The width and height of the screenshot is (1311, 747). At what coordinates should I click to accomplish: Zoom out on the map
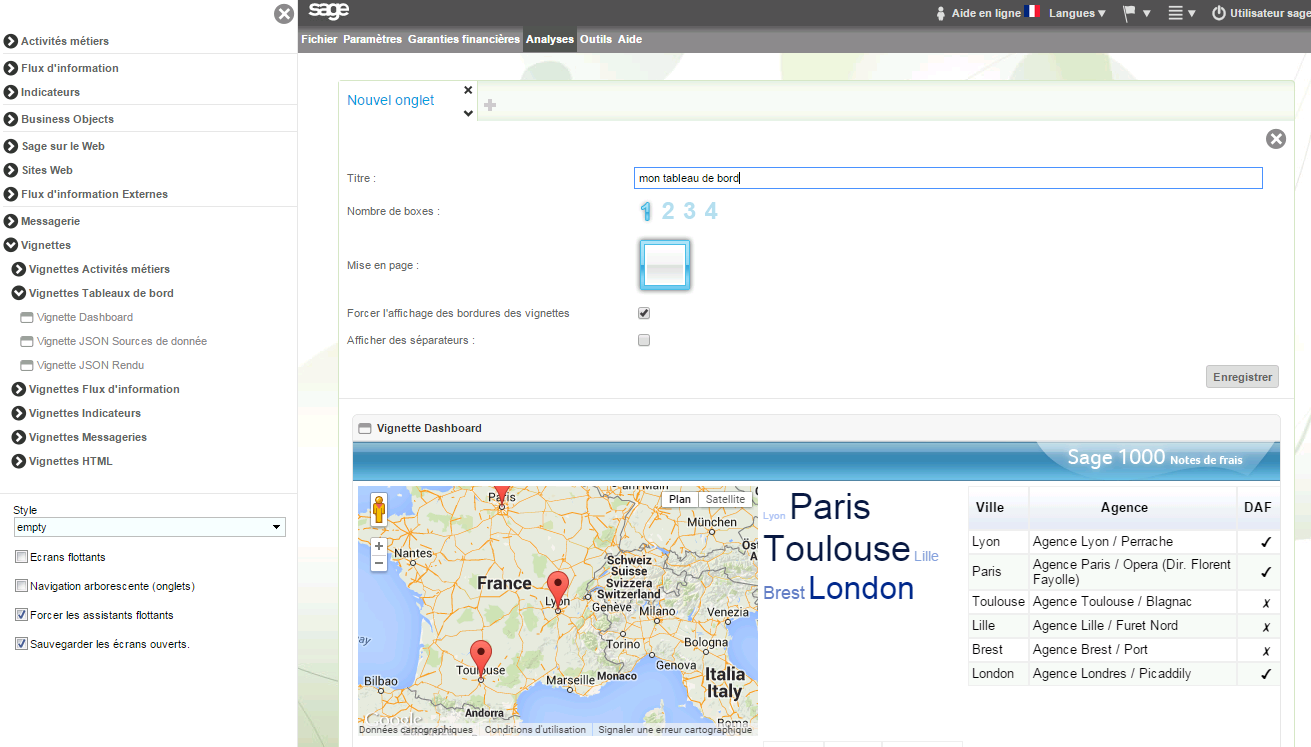click(379, 563)
